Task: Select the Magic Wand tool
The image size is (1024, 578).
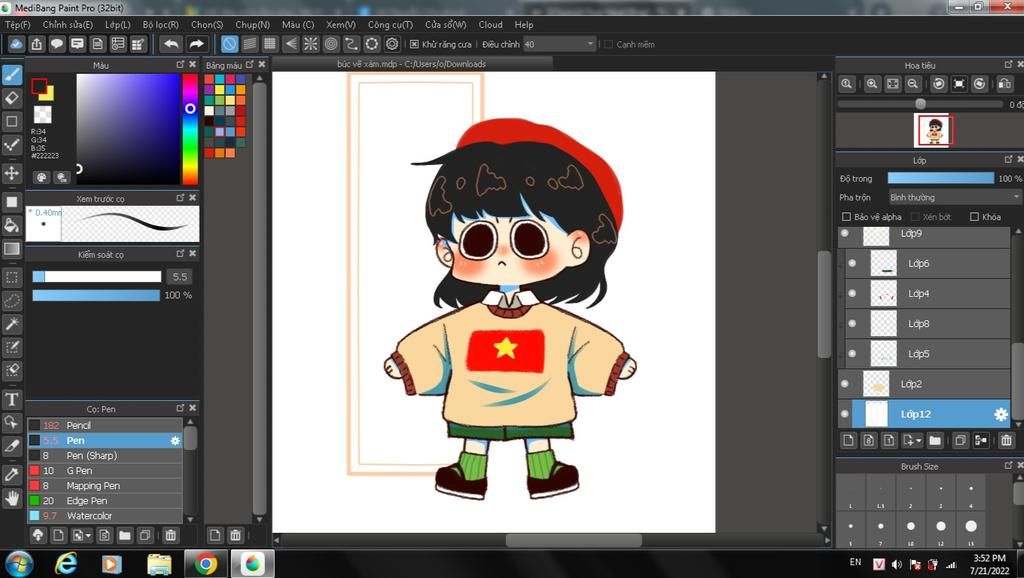Action: tap(12, 324)
